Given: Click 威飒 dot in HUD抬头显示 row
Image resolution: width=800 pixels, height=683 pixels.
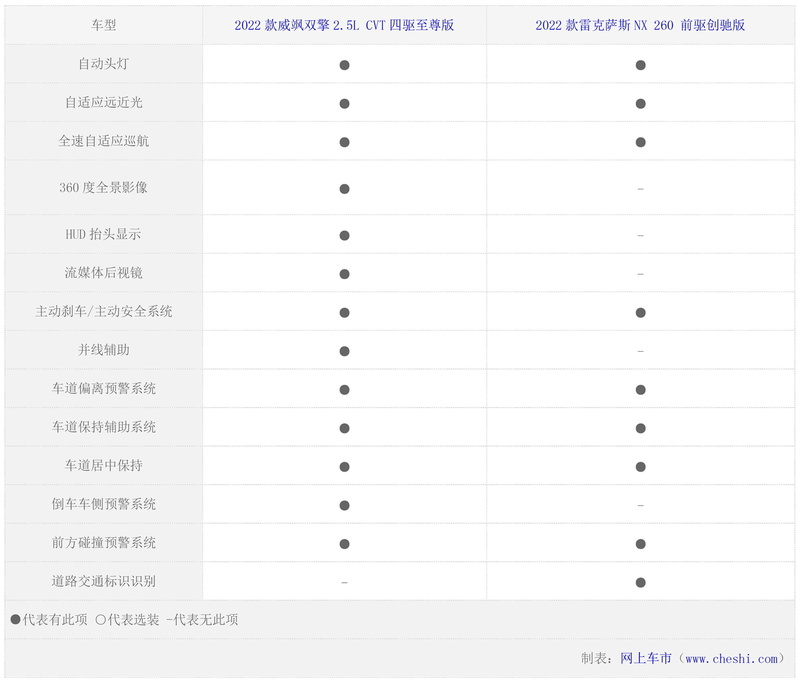Looking at the screenshot, I should (344, 236).
